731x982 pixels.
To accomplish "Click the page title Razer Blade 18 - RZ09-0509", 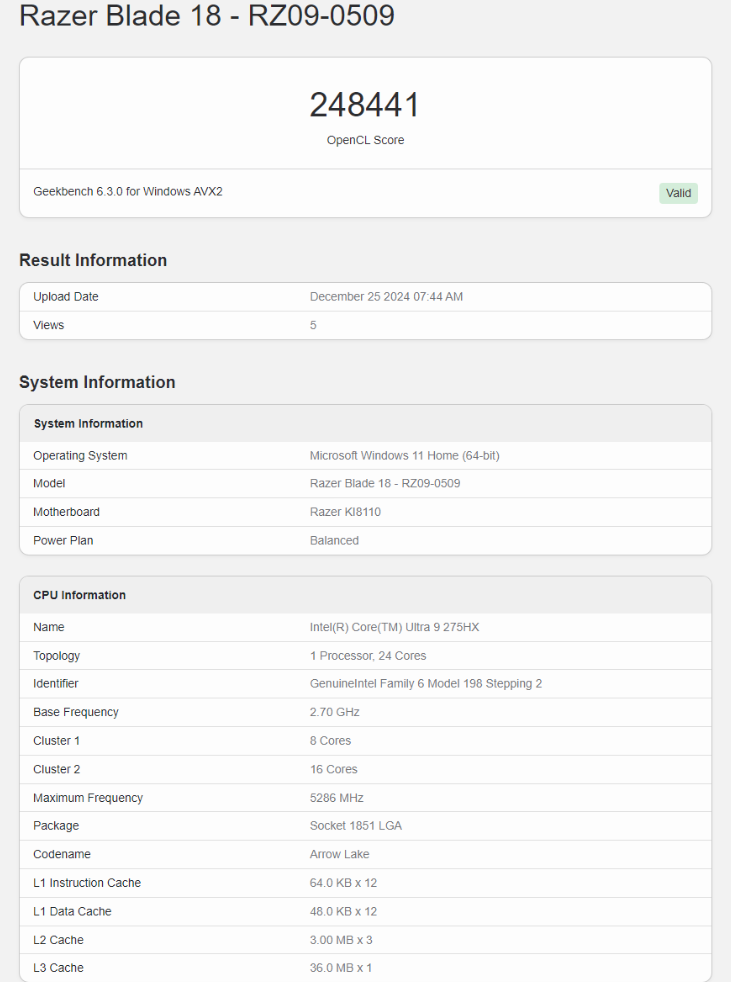I will click(x=207, y=16).
